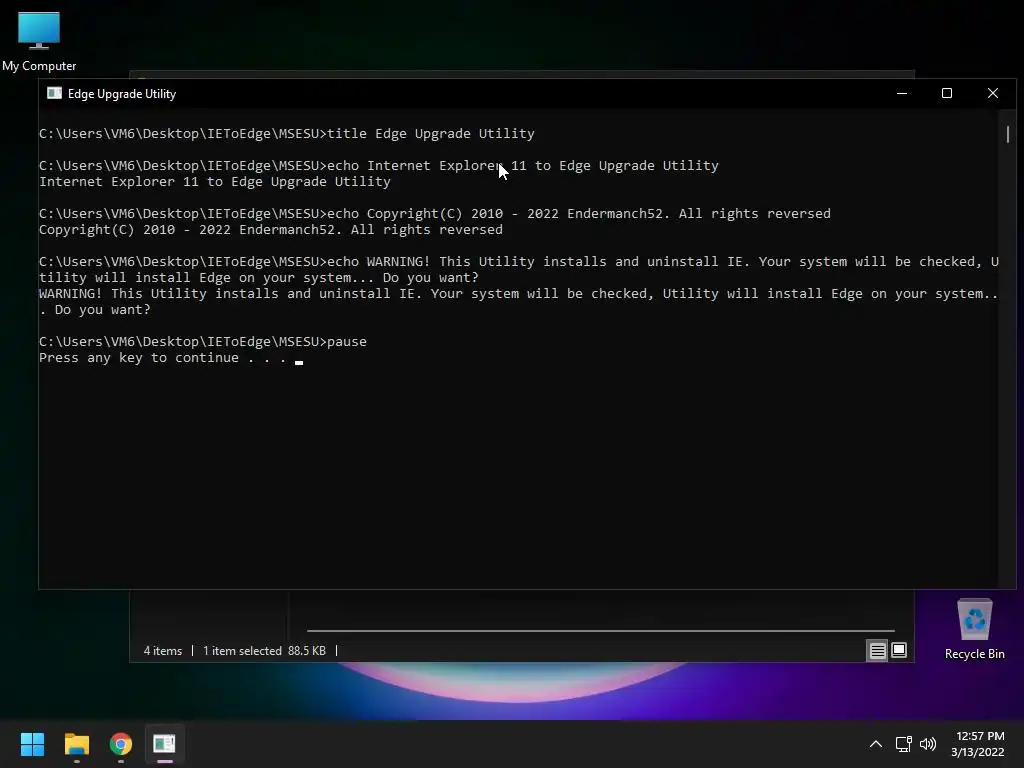Click the 'pause' command line

pyautogui.click(x=202, y=342)
